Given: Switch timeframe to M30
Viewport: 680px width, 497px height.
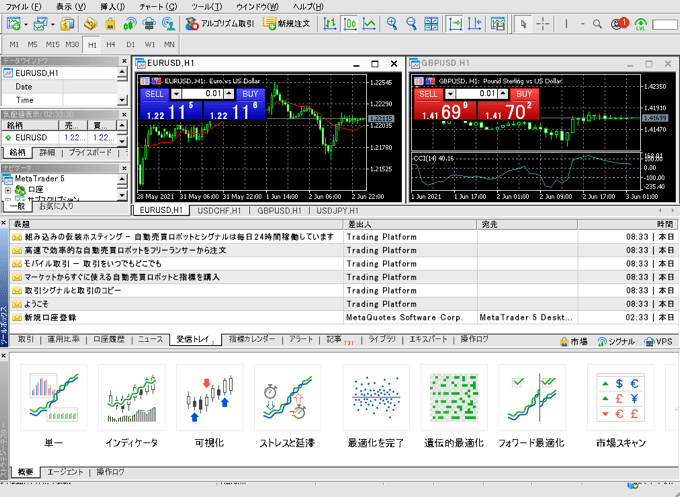Looking at the screenshot, I should 72,45.
